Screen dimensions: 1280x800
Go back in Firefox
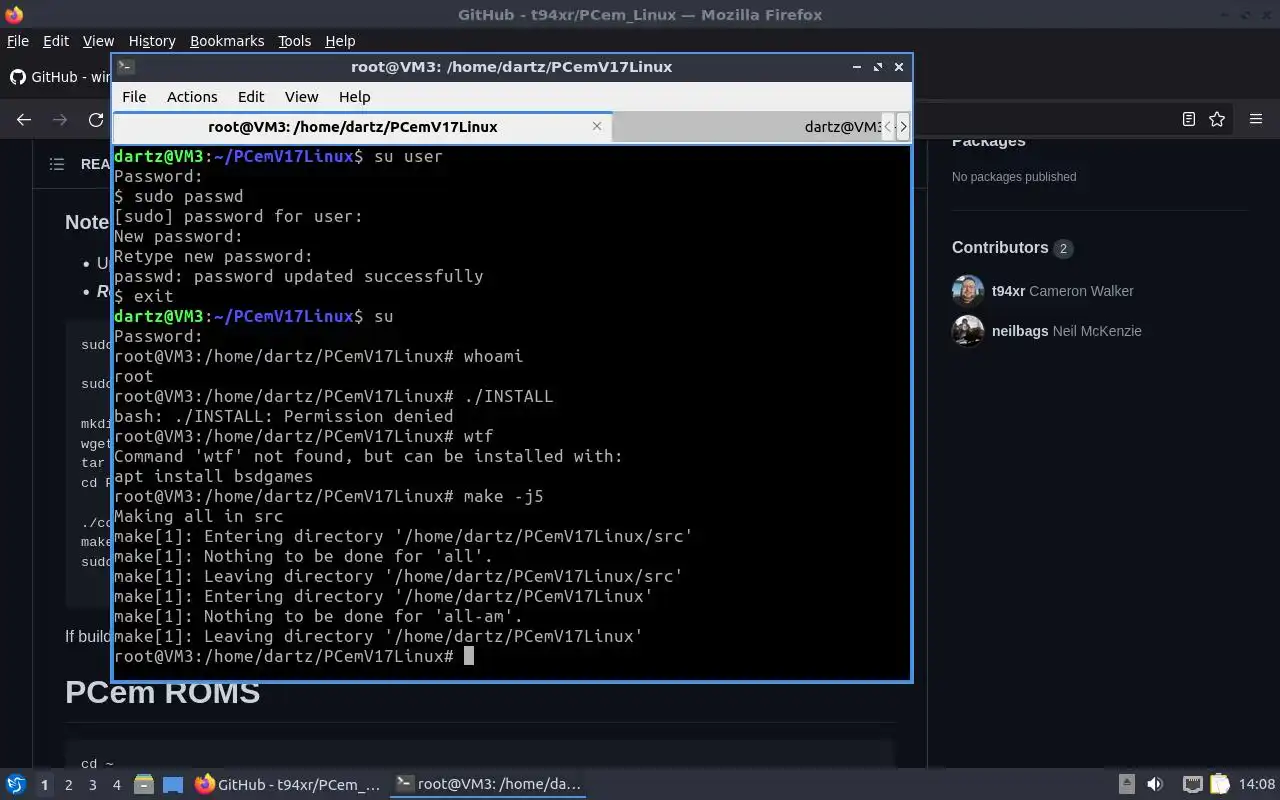click(24, 119)
